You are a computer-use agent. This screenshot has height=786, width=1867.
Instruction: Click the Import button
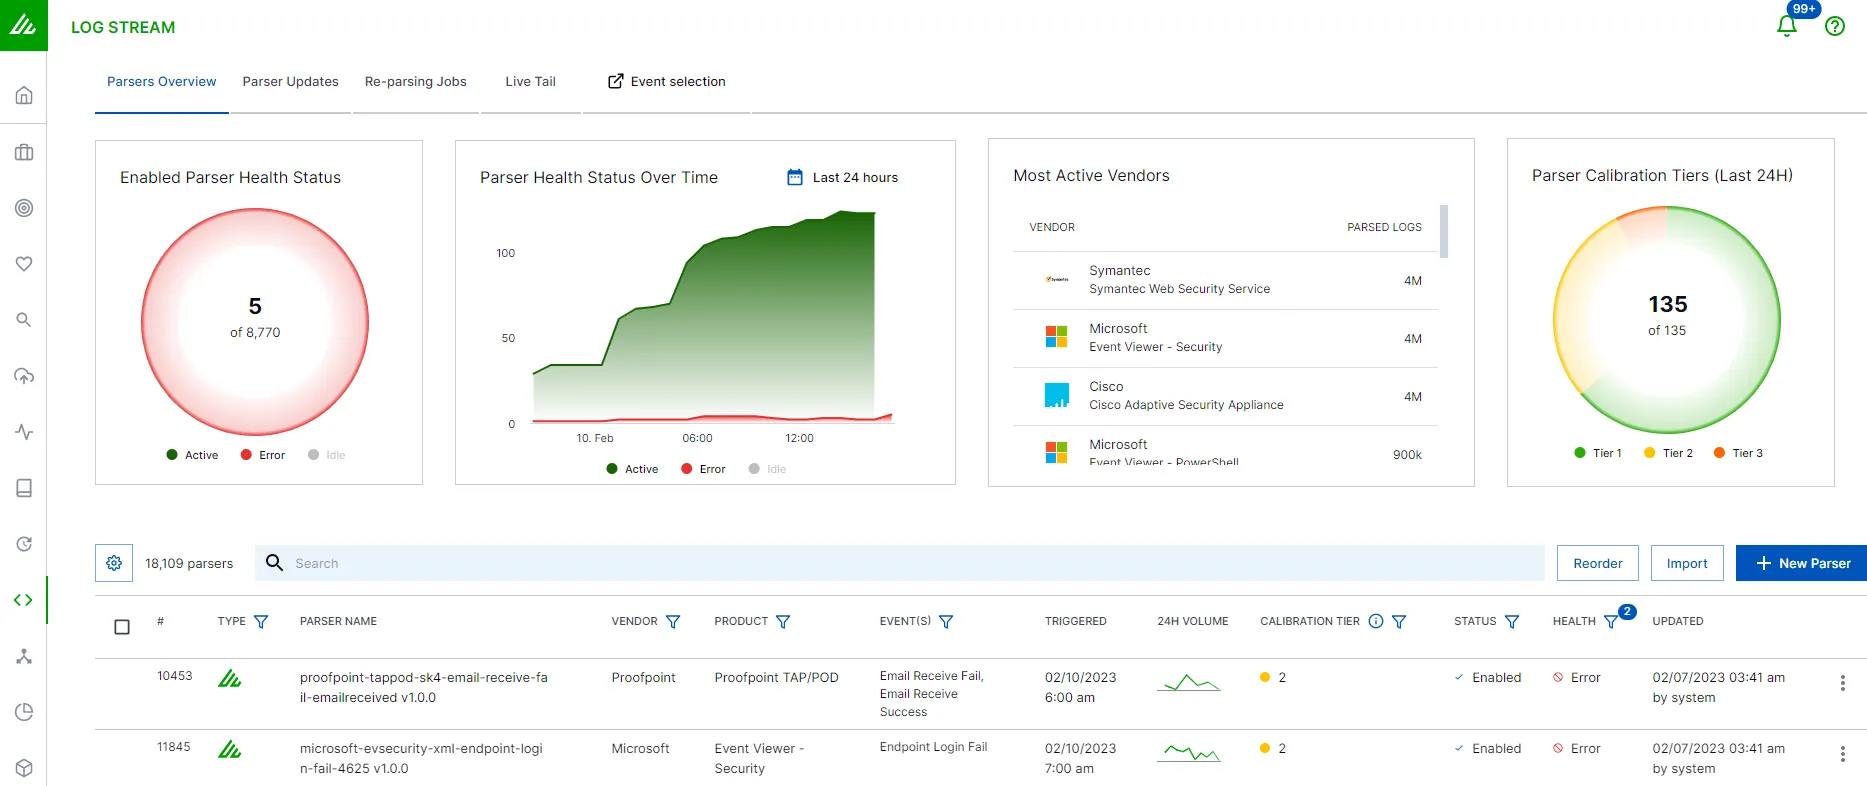[x=1687, y=563]
